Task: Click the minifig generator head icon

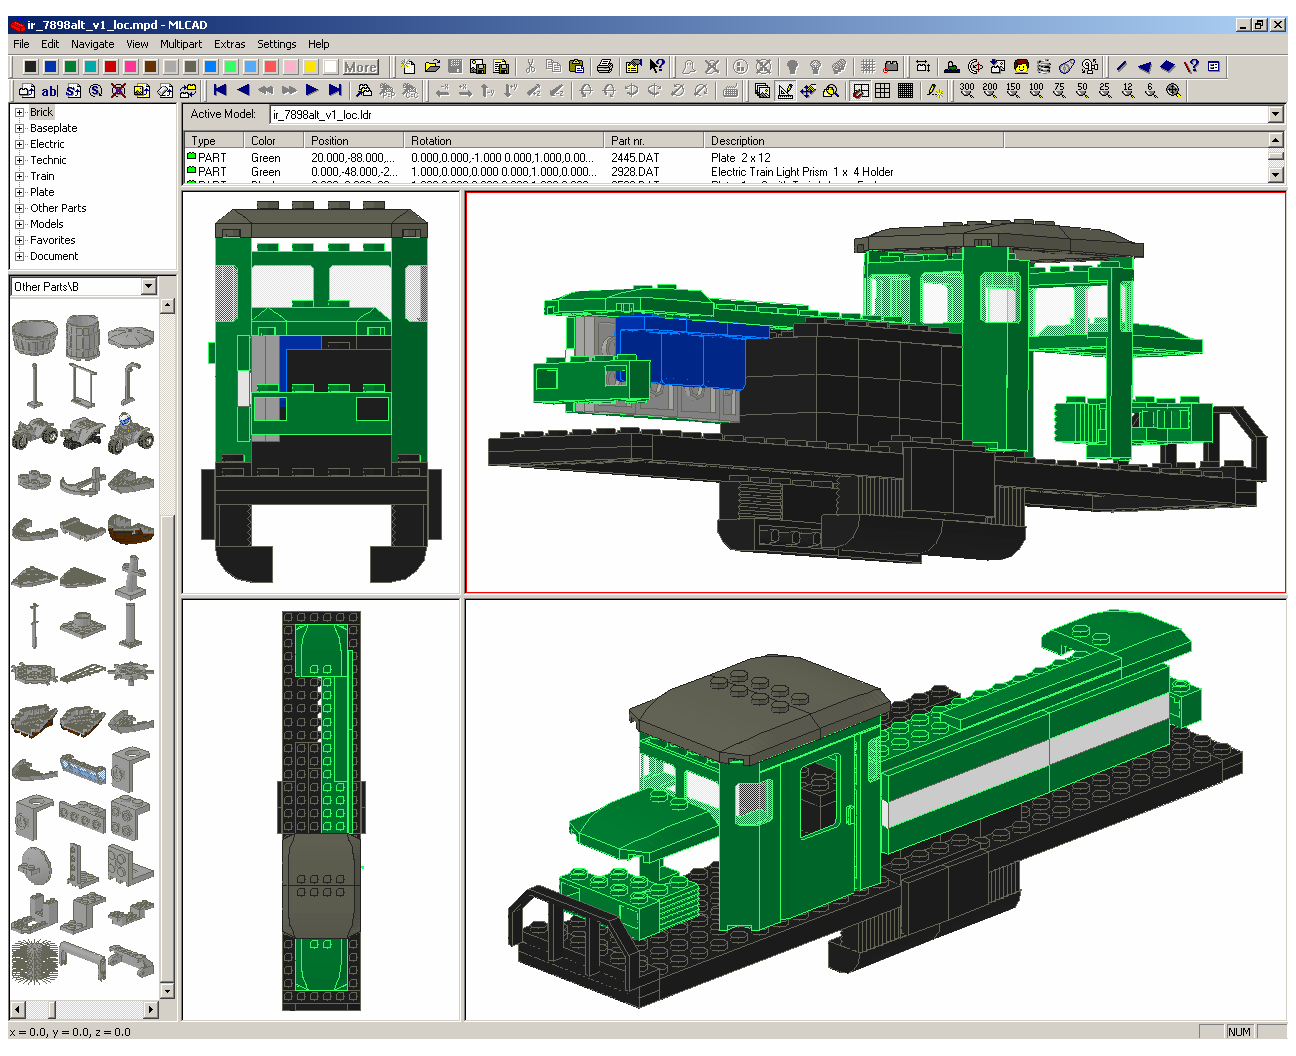Action: [1021, 66]
